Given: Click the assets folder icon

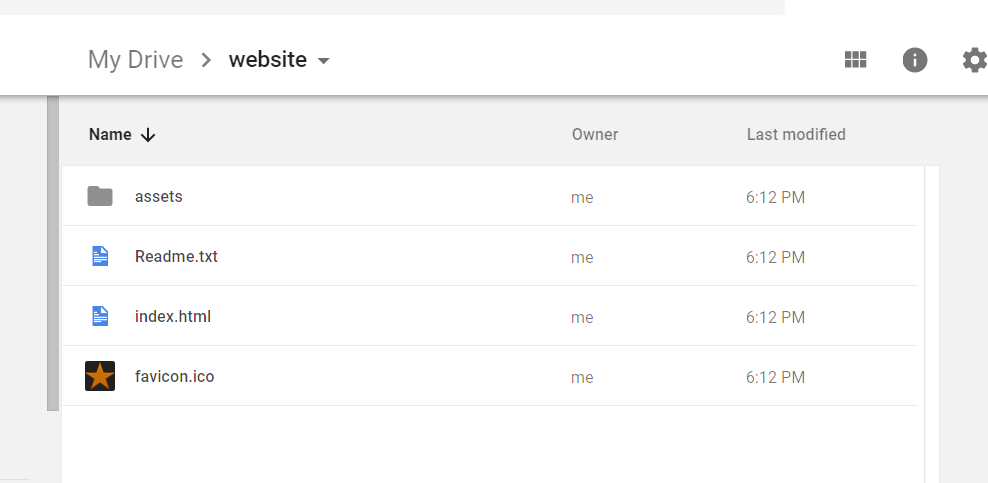Looking at the screenshot, I should [x=100, y=196].
